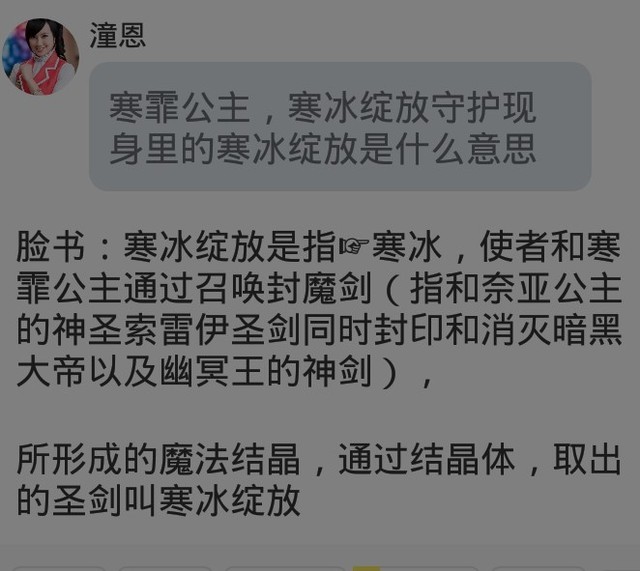Open 潼恩's profile avatar photo
Screen dimensions: 640x571
click(x=40, y=56)
